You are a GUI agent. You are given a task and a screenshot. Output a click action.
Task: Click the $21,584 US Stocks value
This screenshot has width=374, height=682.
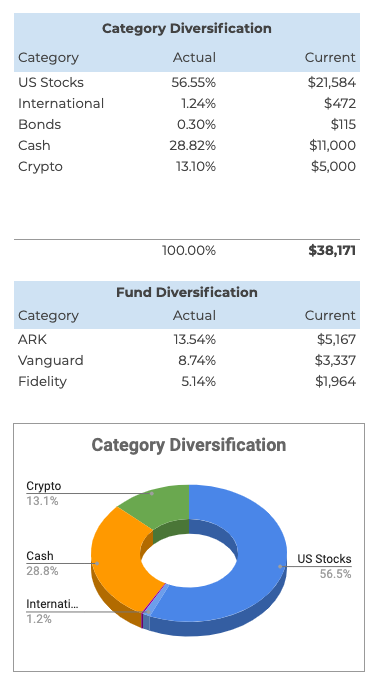point(331,82)
